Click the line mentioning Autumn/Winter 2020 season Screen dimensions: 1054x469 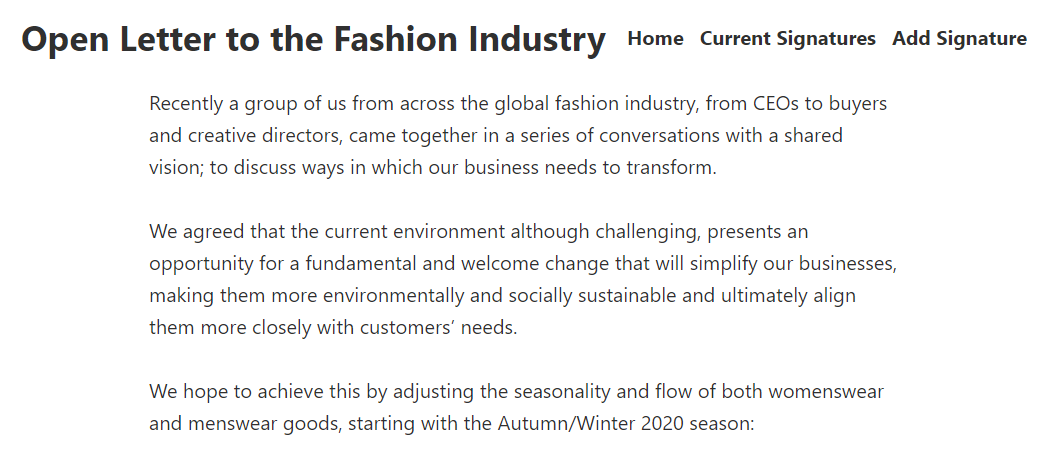(x=452, y=424)
